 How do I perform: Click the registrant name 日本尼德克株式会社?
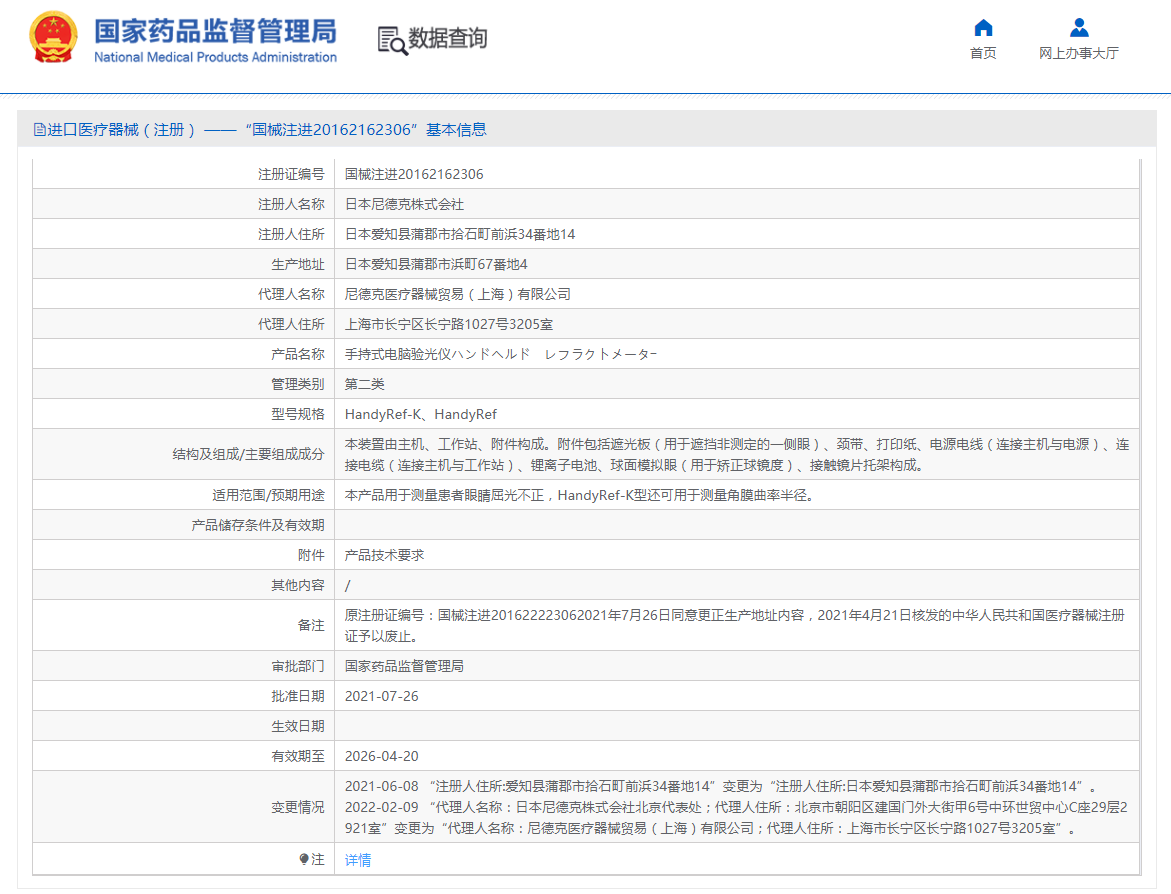[x=404, y=204]
